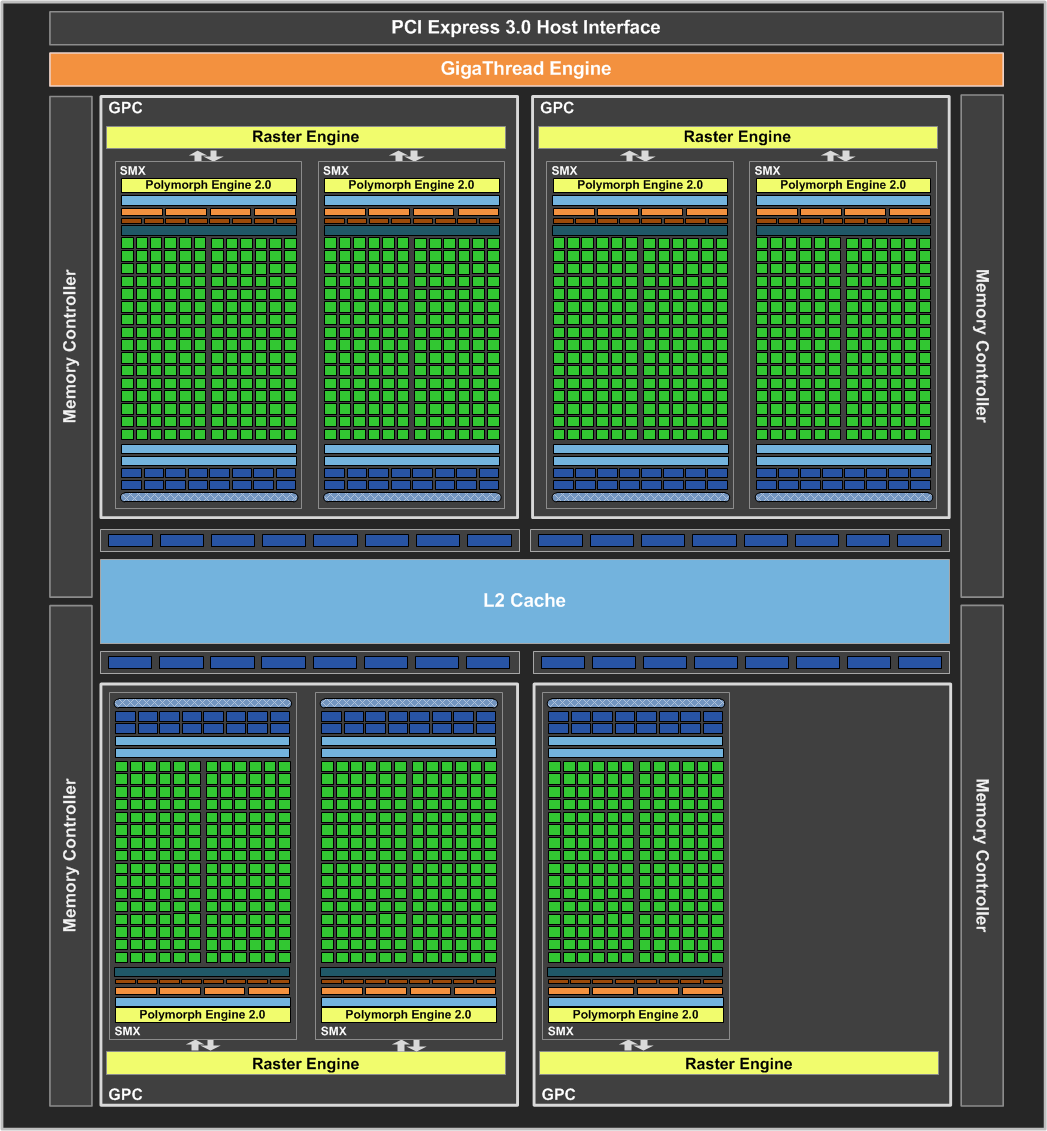The image size is (1047, 1131).
Task: Select the upper-right Memory Controller block
Action: click(982, 346)
